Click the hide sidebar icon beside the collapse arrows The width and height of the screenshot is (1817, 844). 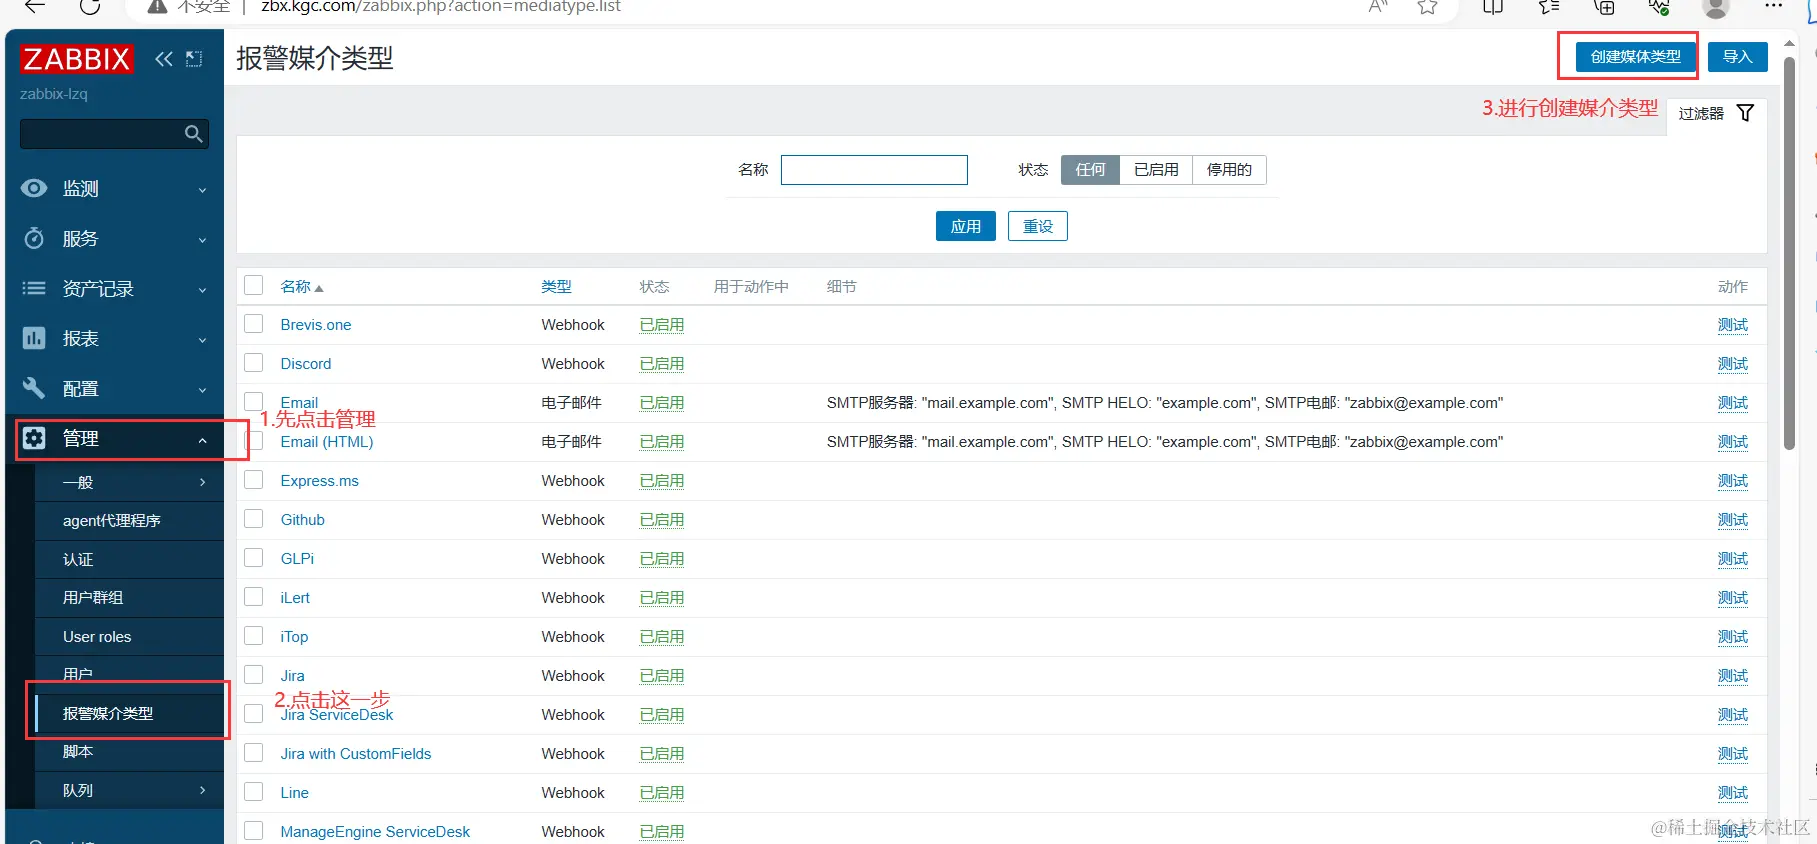point(194,59)
